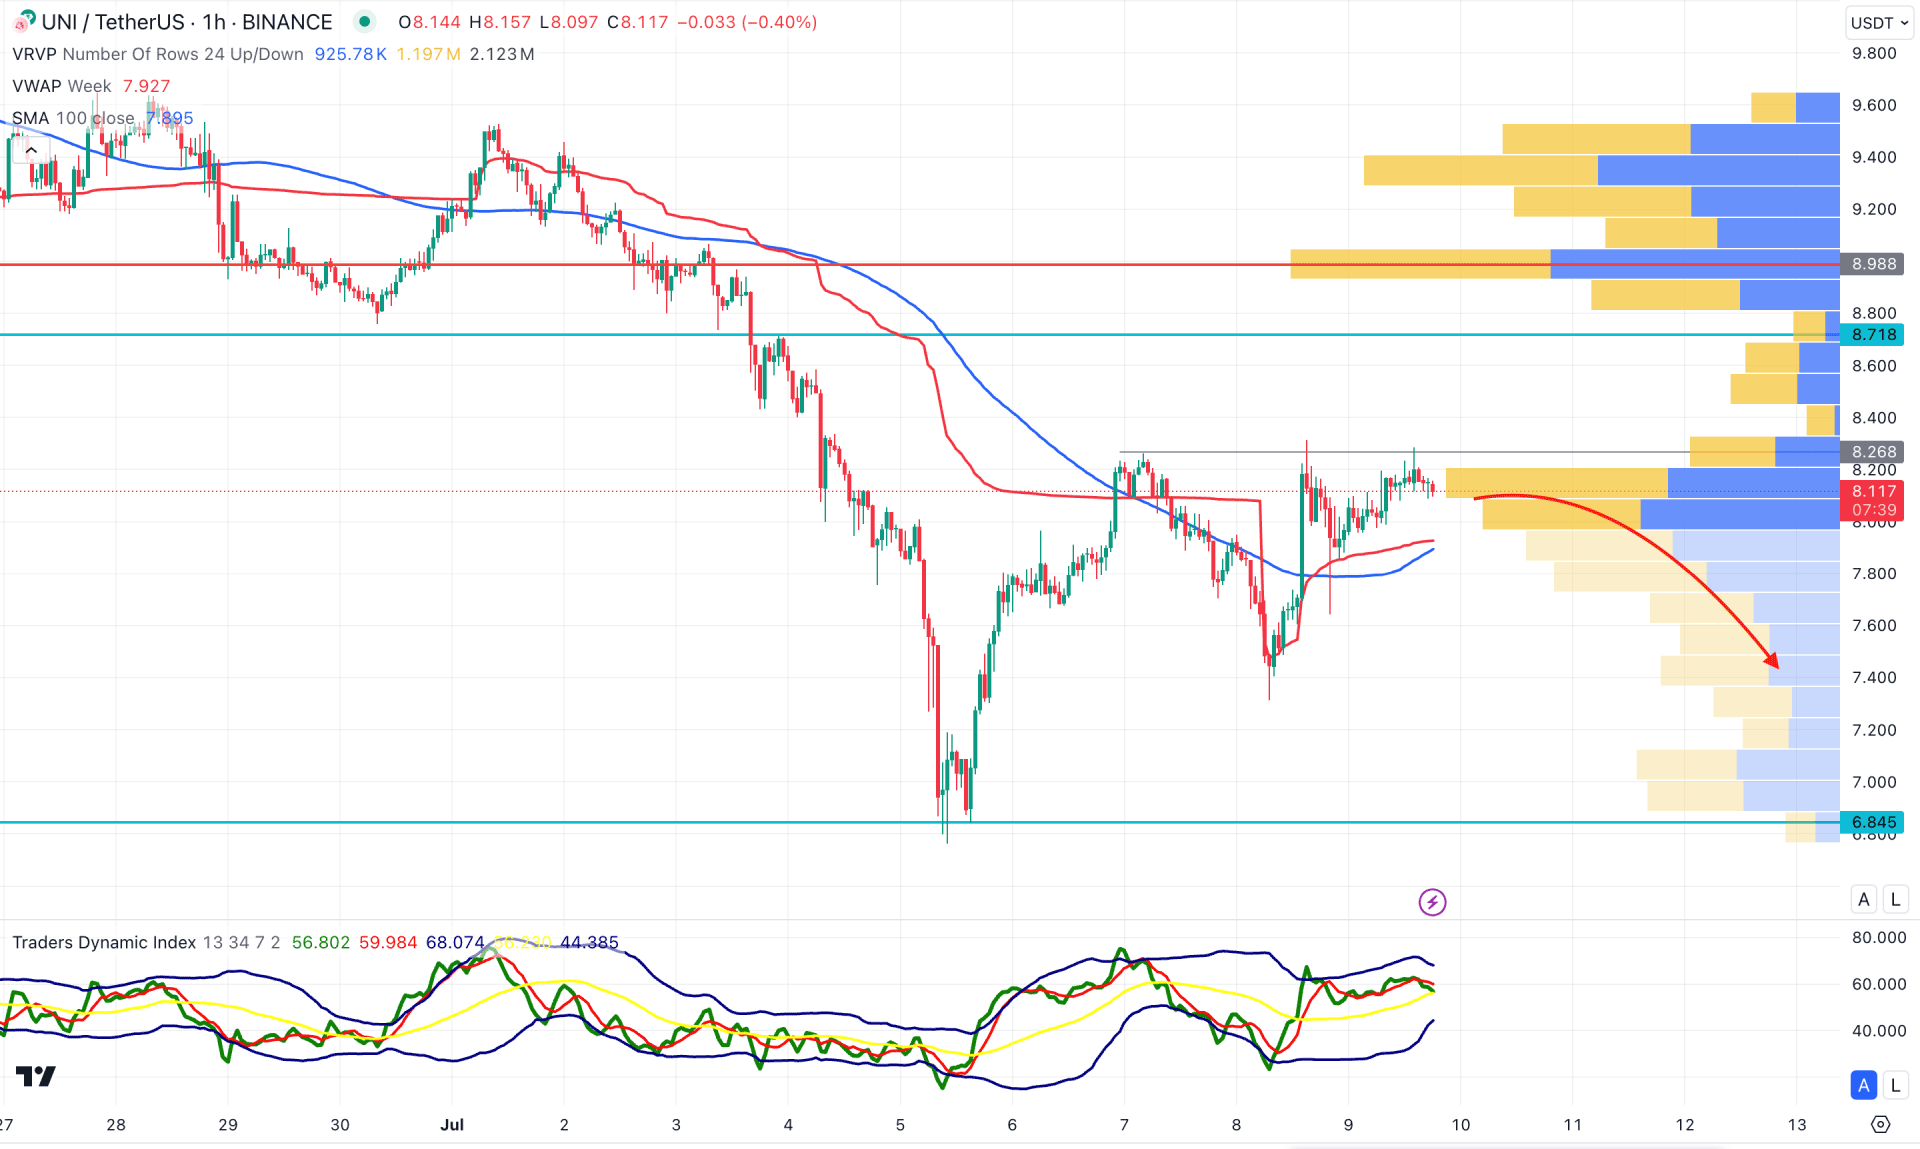Viewport: 1920px width, 1149px height.
Task: Click the Jul date label on time axis
Action: click(x=452, y=1125)
